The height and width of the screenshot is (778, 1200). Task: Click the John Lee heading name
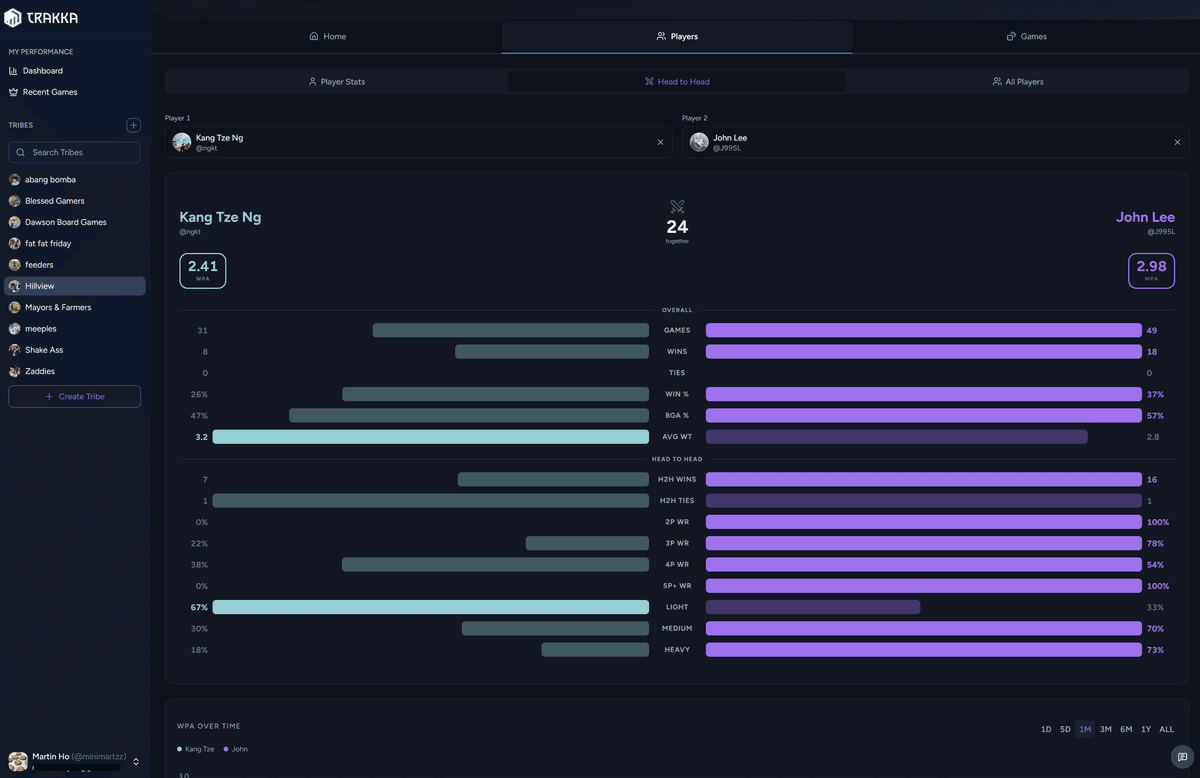(x=1145, y=217)
